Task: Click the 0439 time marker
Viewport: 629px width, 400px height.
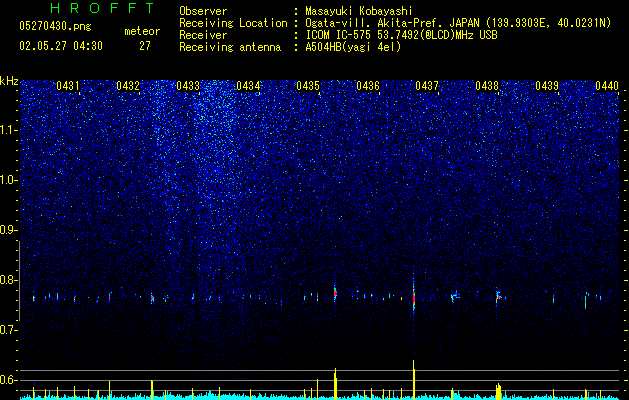Action: [x=547, y=86]
